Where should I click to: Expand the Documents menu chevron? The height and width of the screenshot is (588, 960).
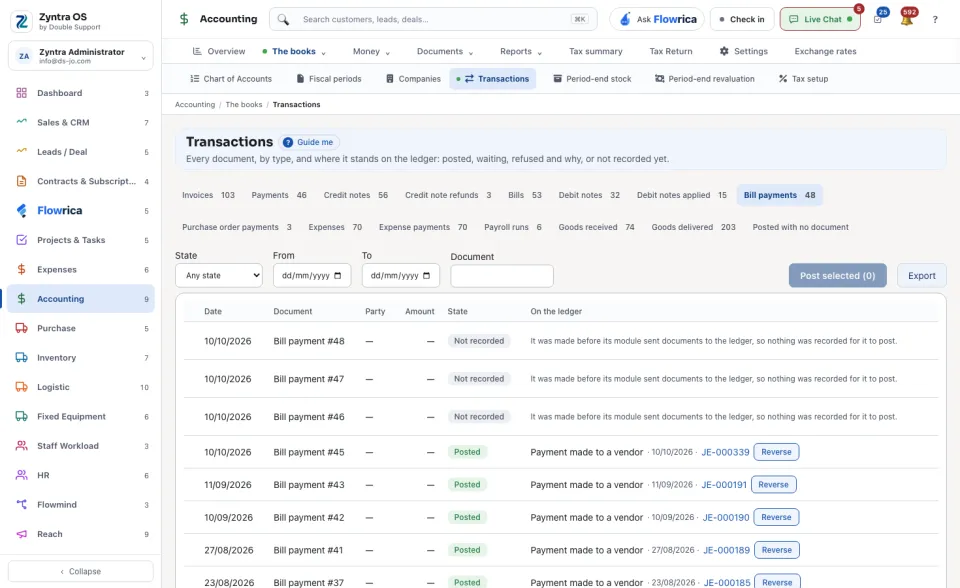(x=471, y=53)
